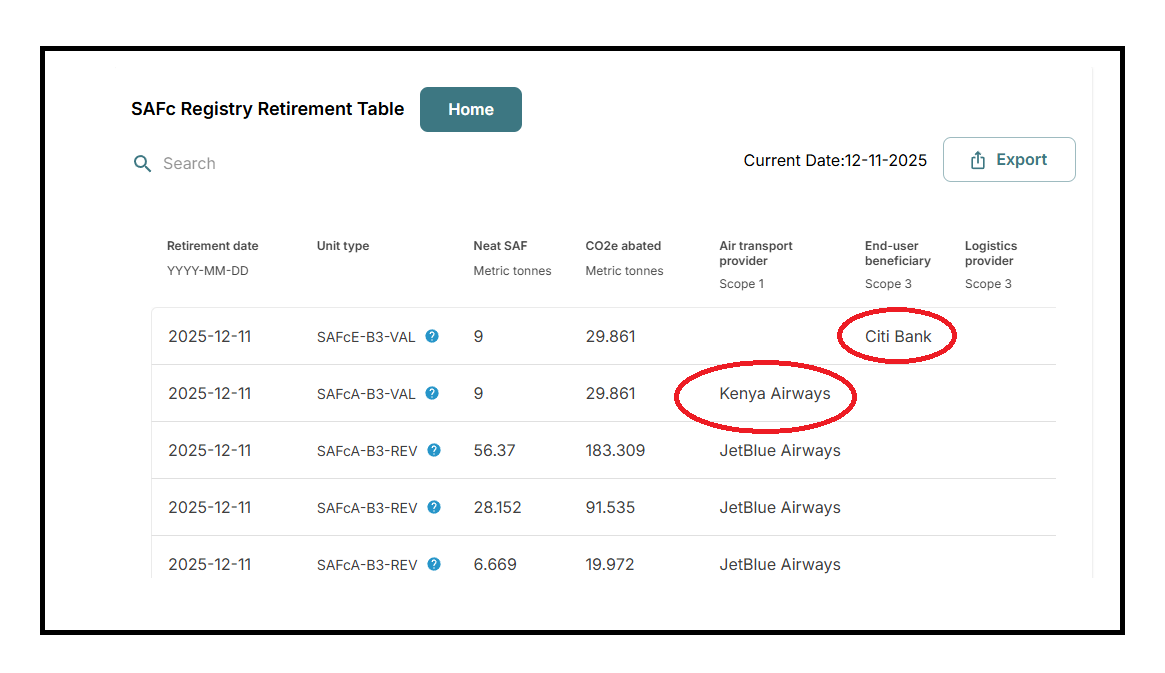
Task: Open help icon in the 28.152 row
Action: pos(434,507)
